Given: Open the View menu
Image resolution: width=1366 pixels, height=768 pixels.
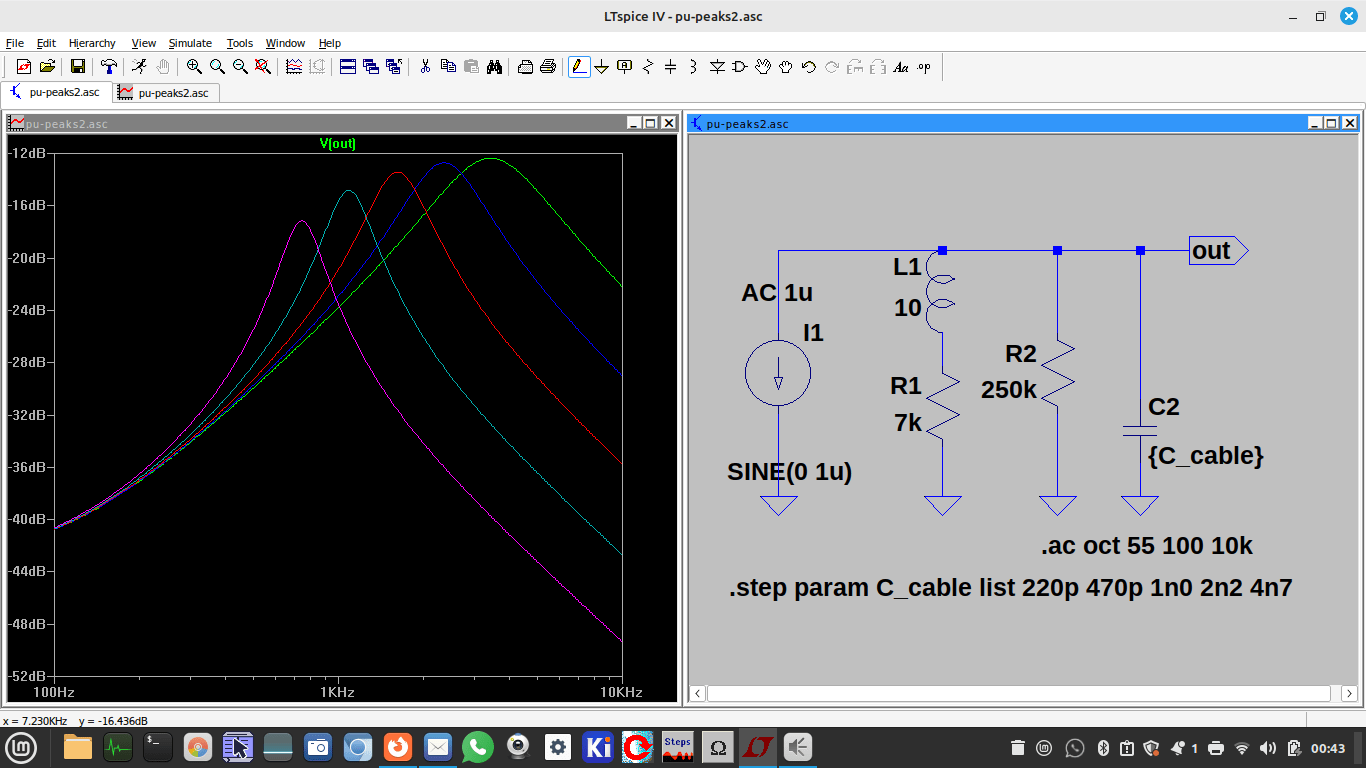Looking at the screenshot, I should pos(144,43).
